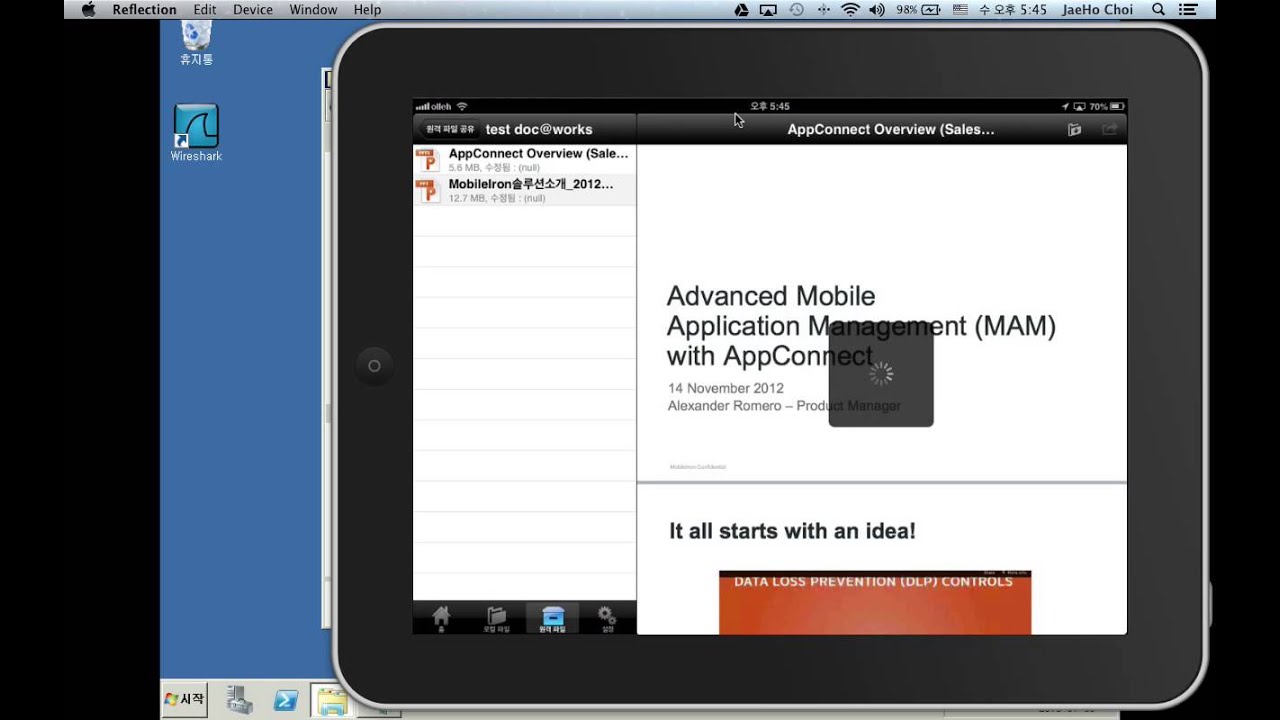The image size is (1280, 720).
Task: Click the Windows Start (시작) button
Action: click(185, 699)
